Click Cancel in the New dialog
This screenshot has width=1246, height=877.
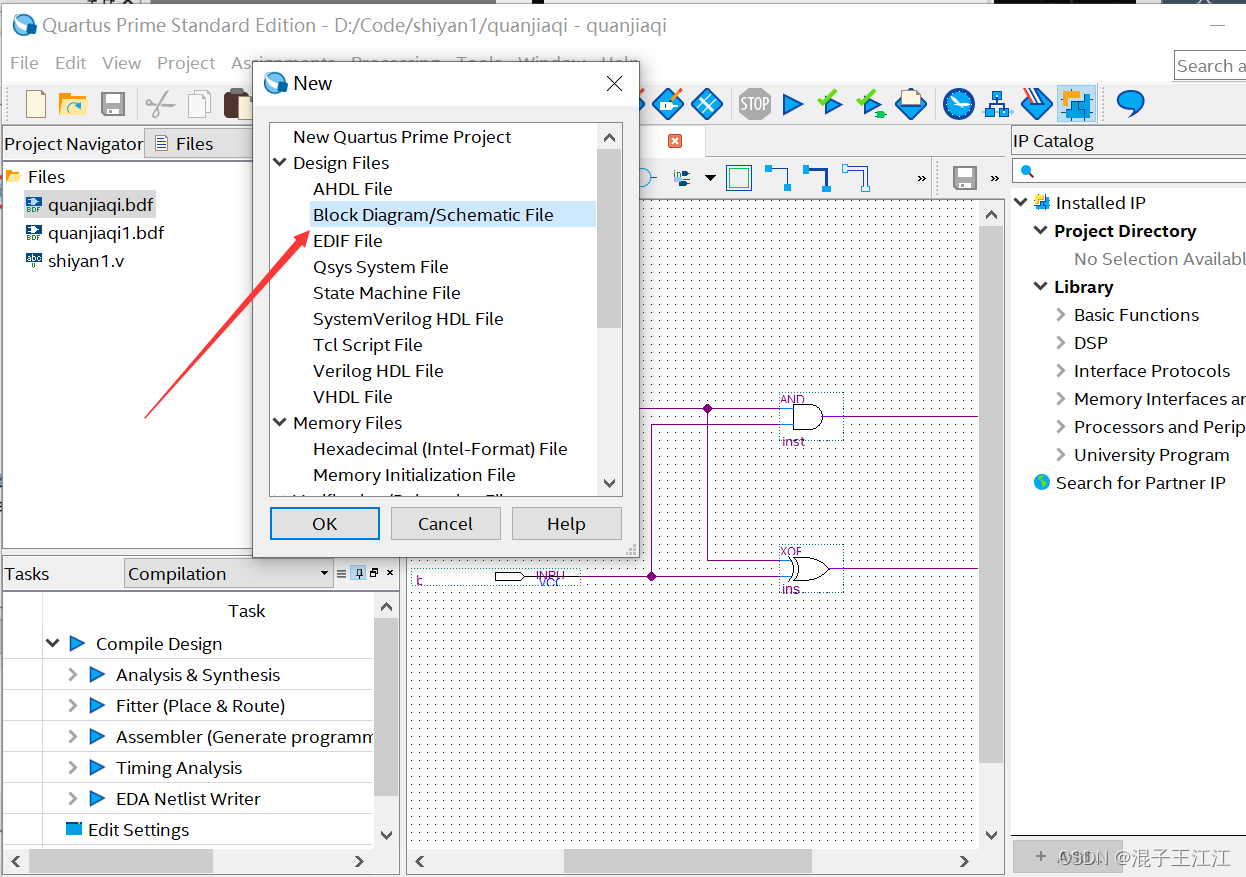(x=445, y=524)
